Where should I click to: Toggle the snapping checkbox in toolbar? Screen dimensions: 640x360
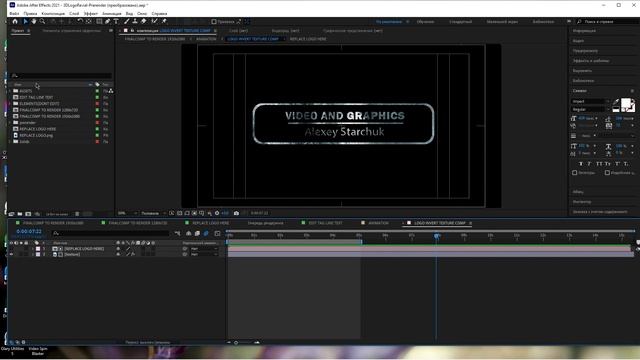point(214,22)
